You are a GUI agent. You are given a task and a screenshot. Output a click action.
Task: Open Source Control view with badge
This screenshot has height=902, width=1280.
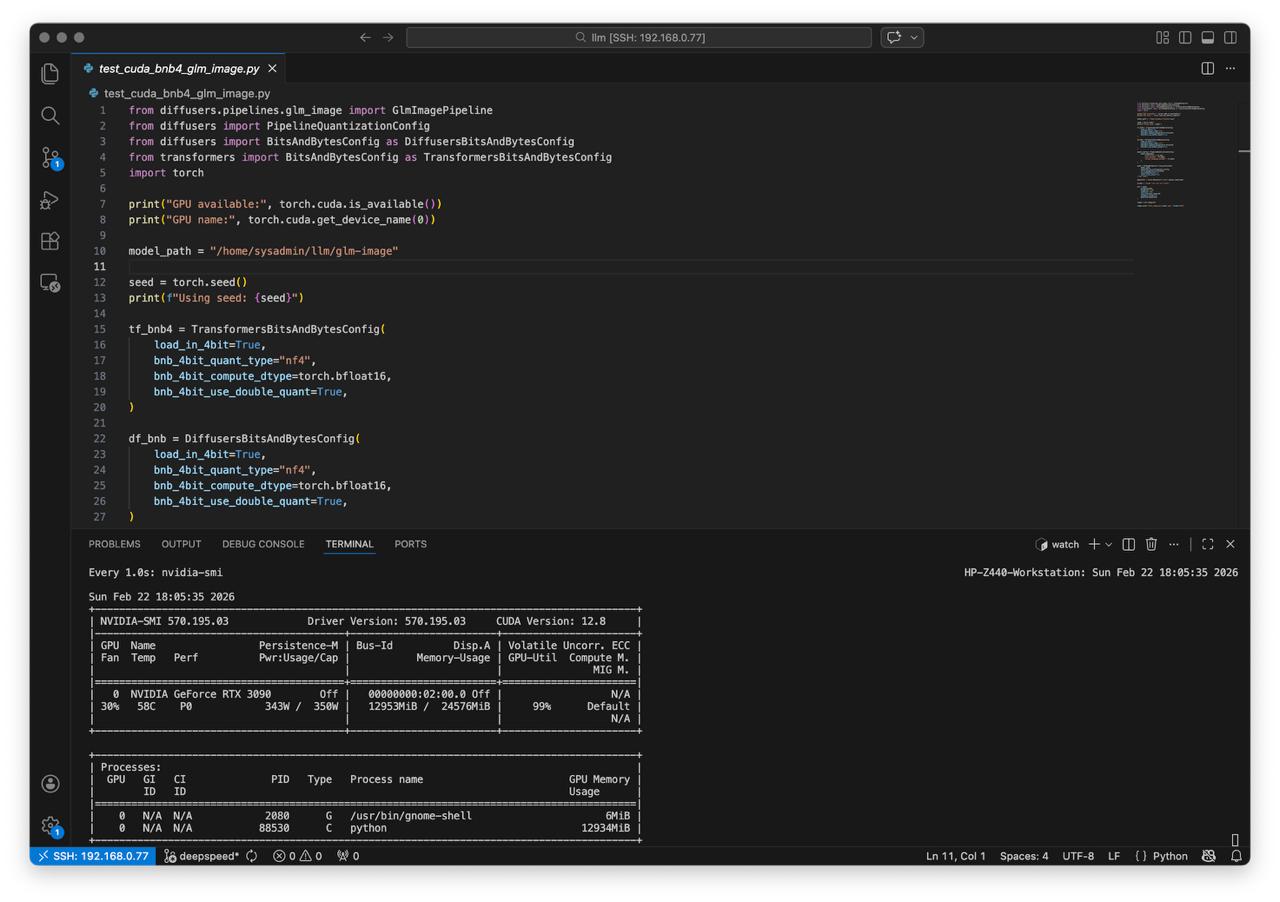click(x=50, y=157)
